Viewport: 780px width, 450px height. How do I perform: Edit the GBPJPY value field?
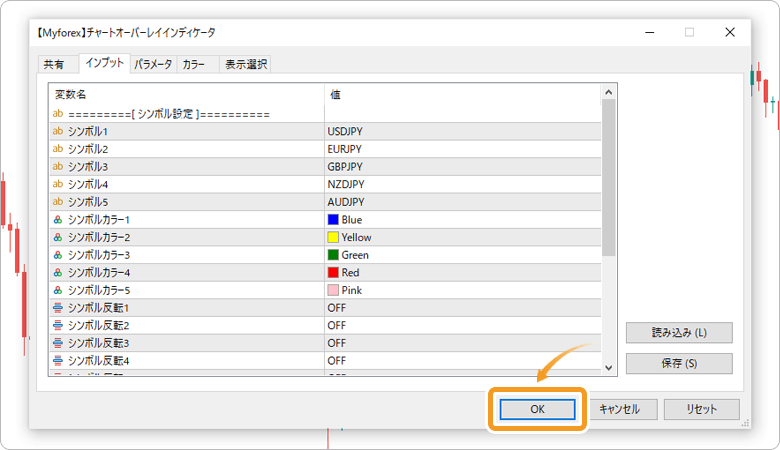(x=463, y=167)
